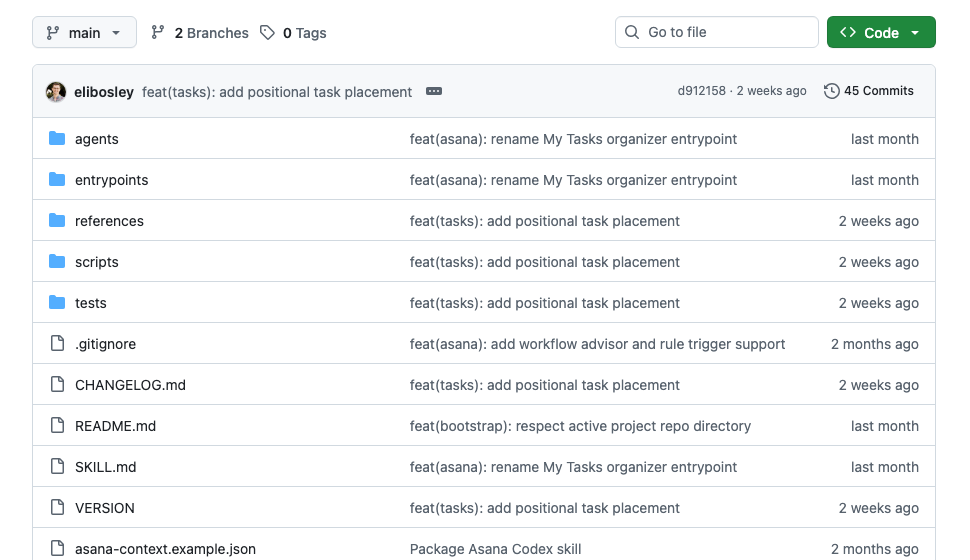Click 'last month' timestamp on README.md row

(x=885, y=426)
